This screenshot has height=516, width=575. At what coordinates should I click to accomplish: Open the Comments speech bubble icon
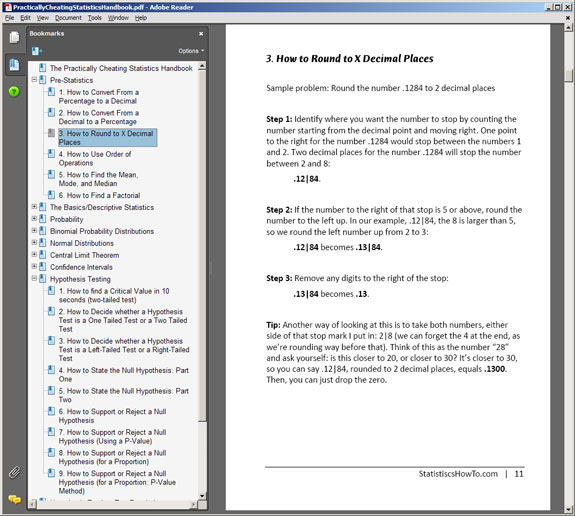coord(14,499)
